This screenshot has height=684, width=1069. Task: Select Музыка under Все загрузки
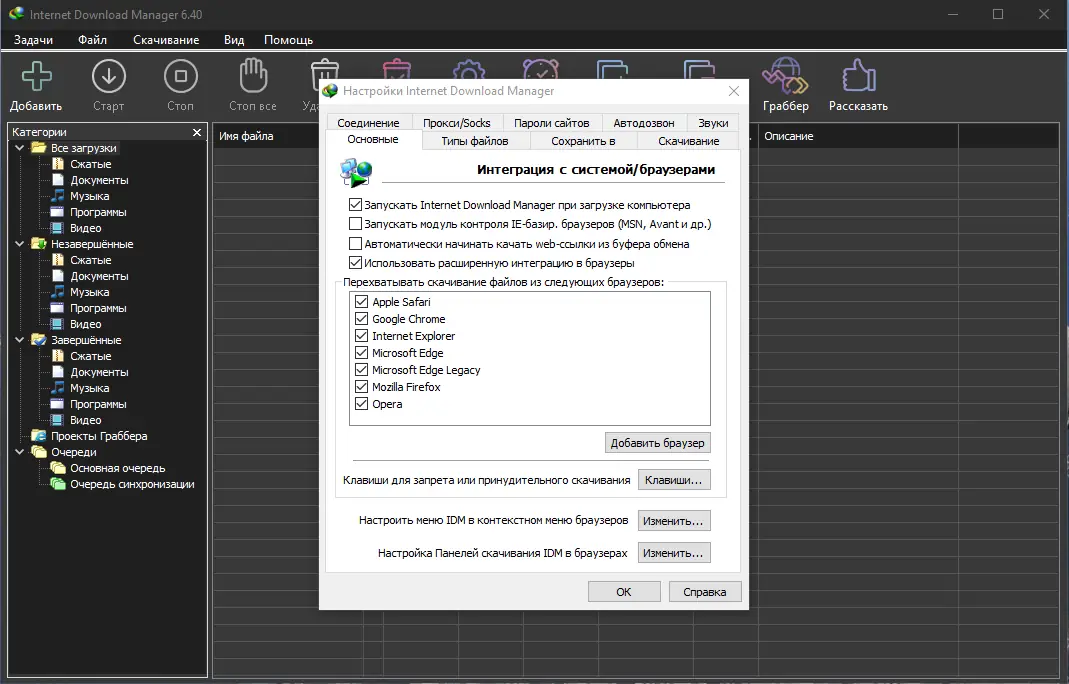90,196
